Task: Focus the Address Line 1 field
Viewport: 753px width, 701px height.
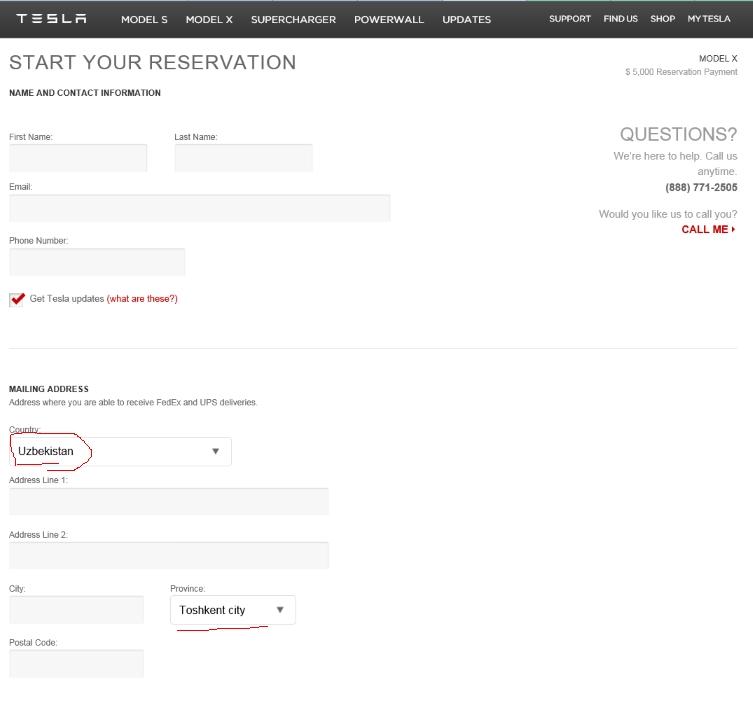Action: click(x=169, y=502)
